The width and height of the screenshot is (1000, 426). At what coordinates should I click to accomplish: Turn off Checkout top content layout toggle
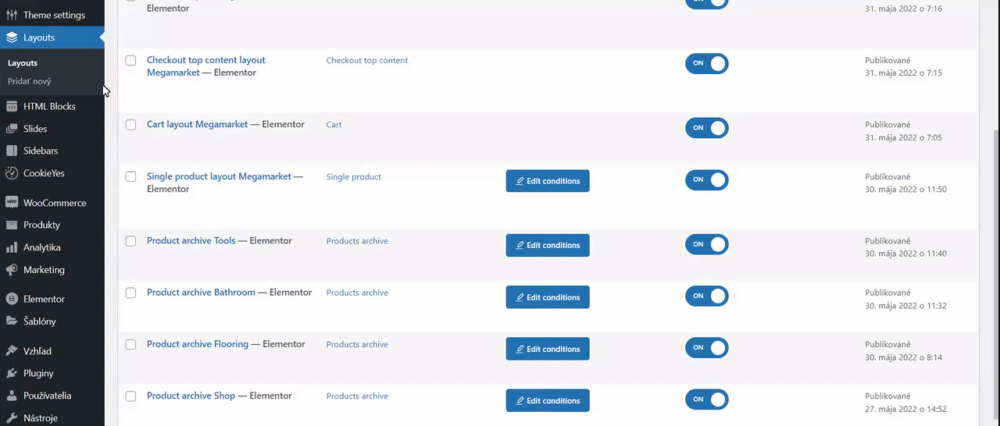point(707,64)
